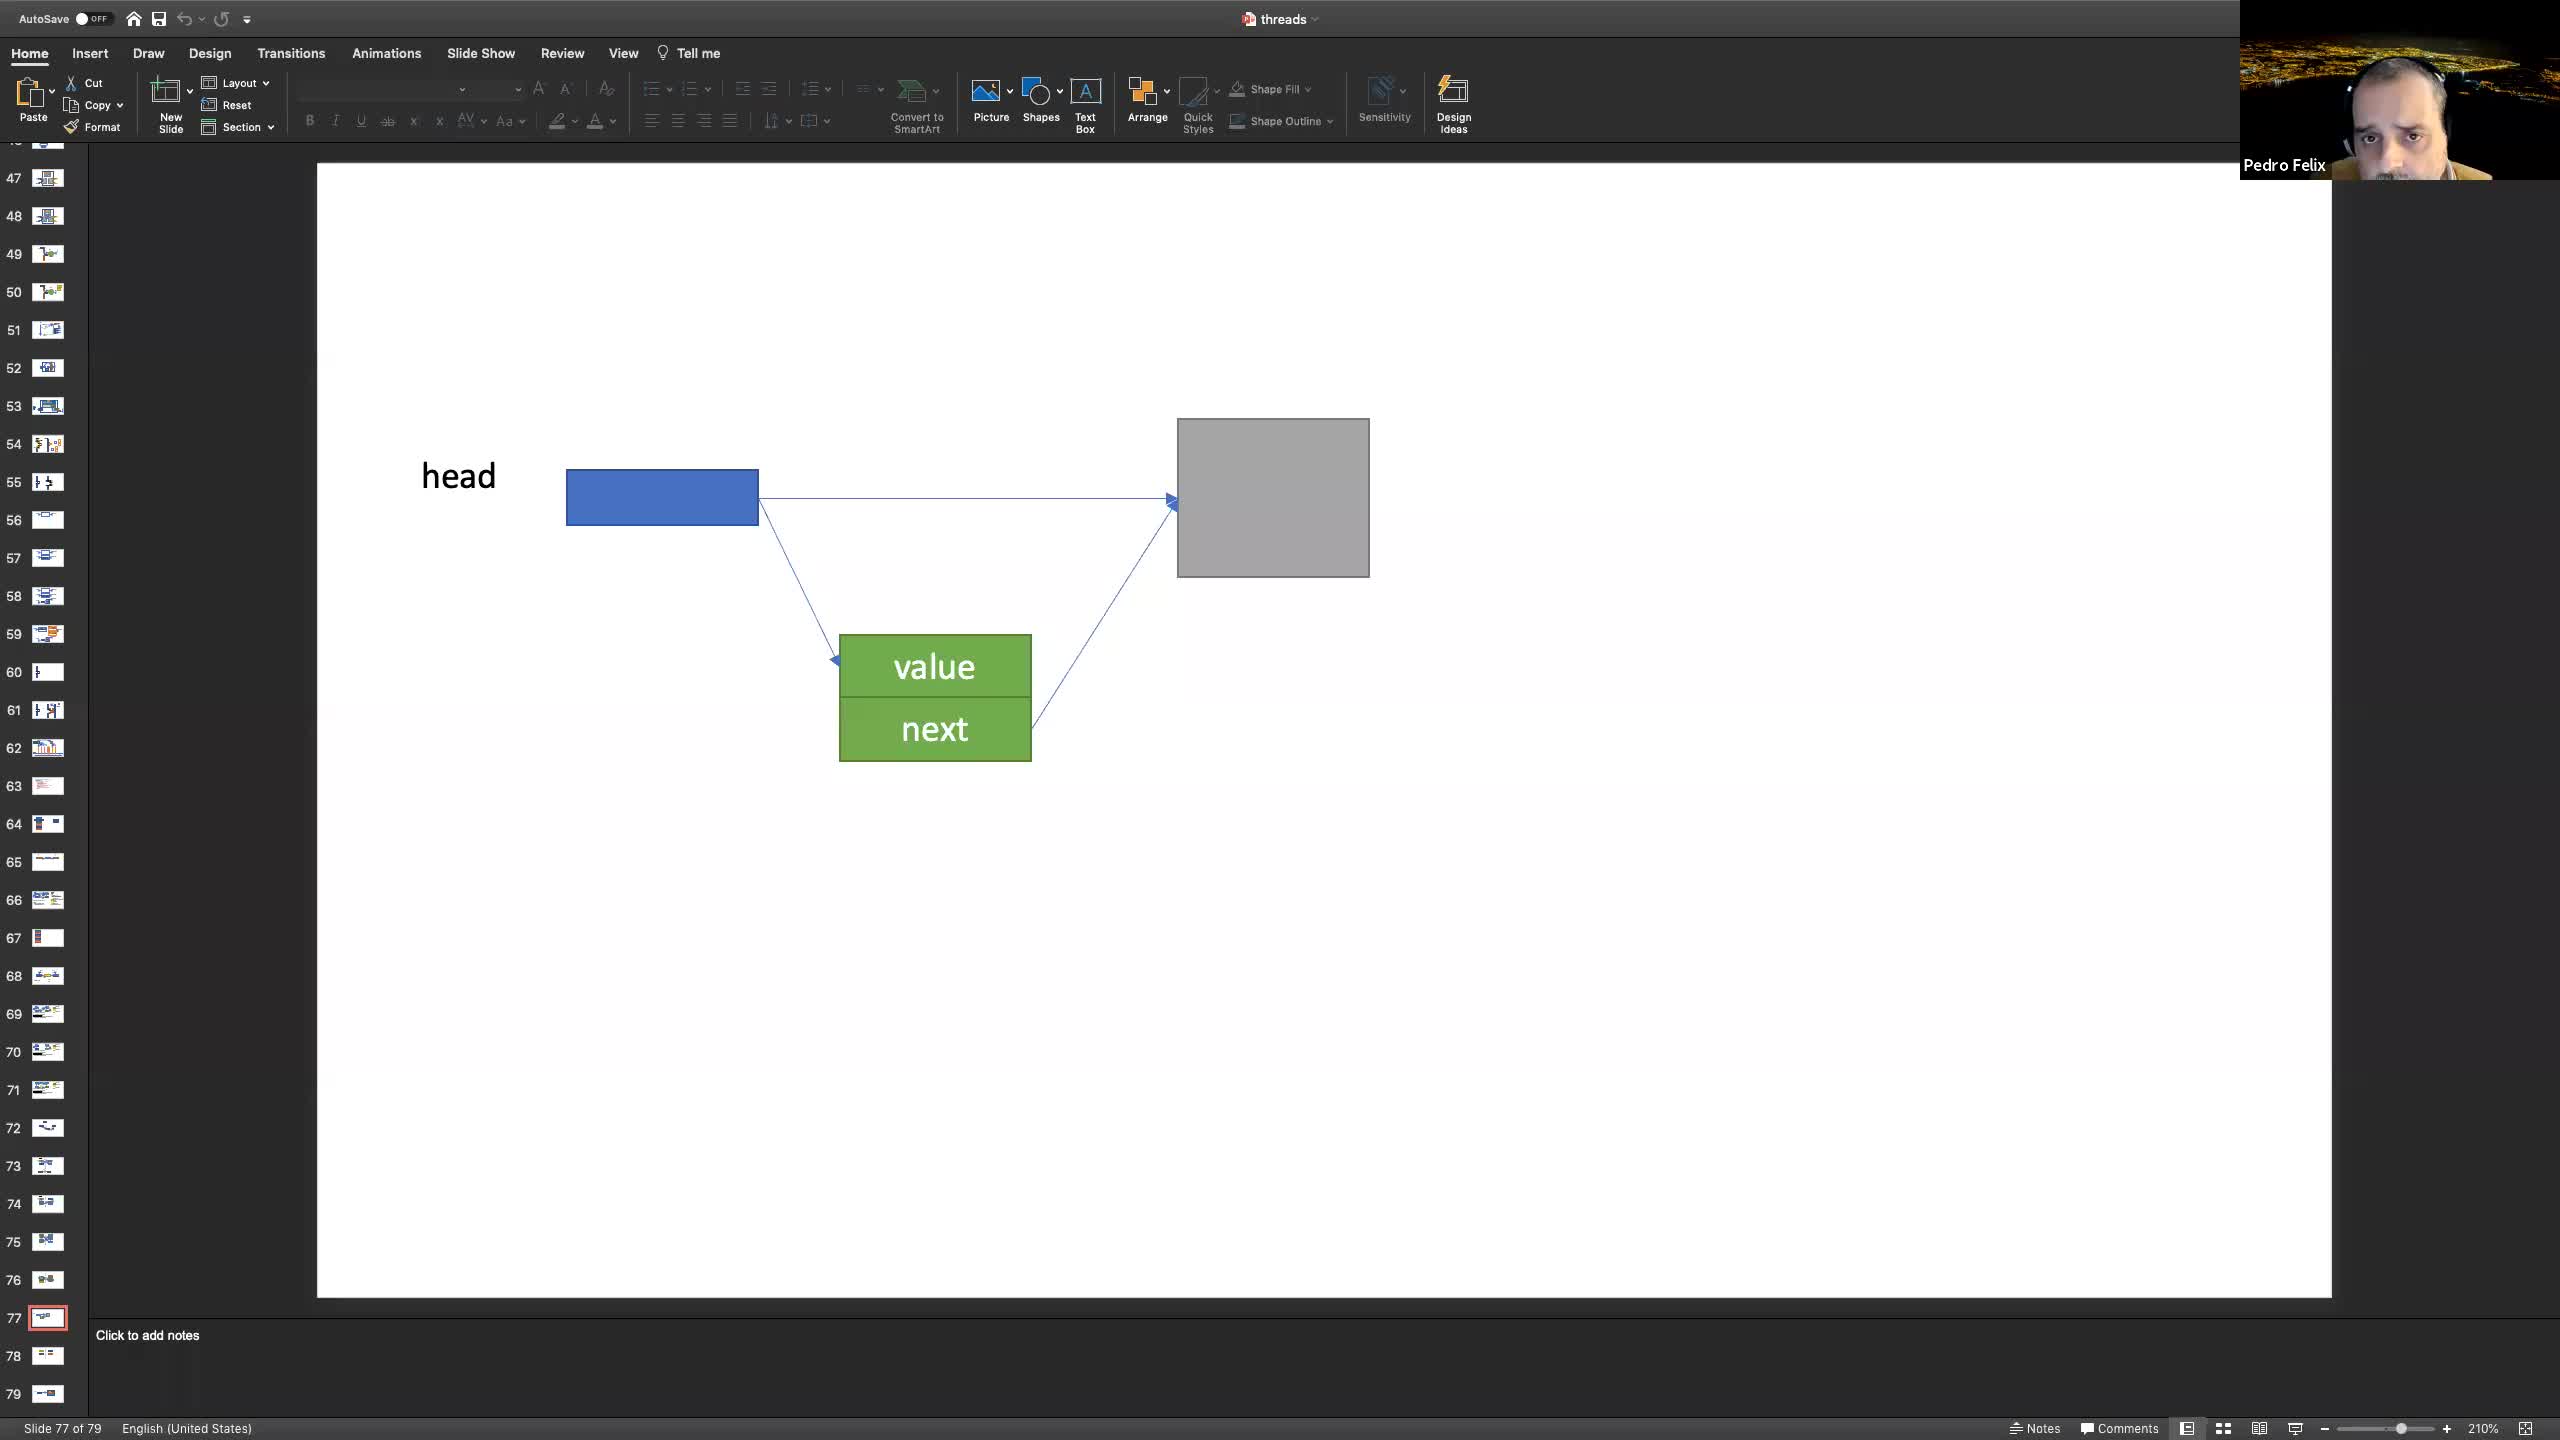Click the Bullets list icon
The width and height of the screenshot is (2560, 1440).
click(651, 89)
